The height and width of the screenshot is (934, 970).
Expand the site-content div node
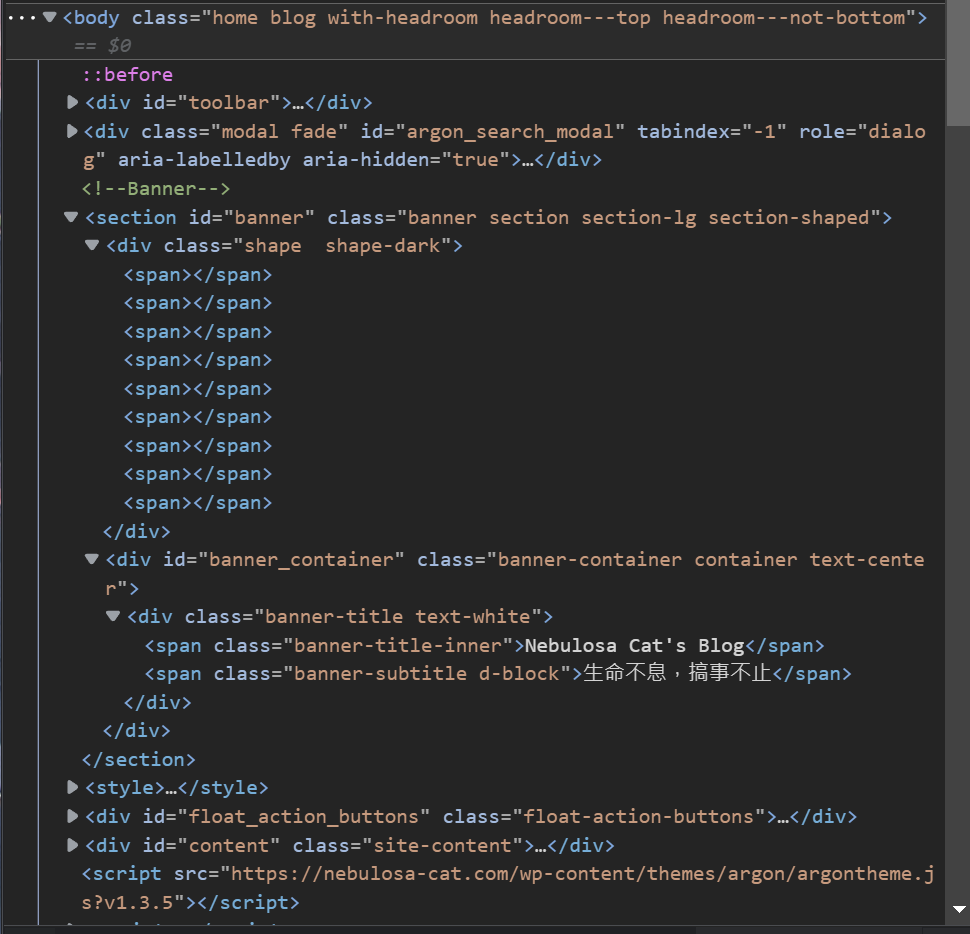pyautogui.click(x=71, y=844)
